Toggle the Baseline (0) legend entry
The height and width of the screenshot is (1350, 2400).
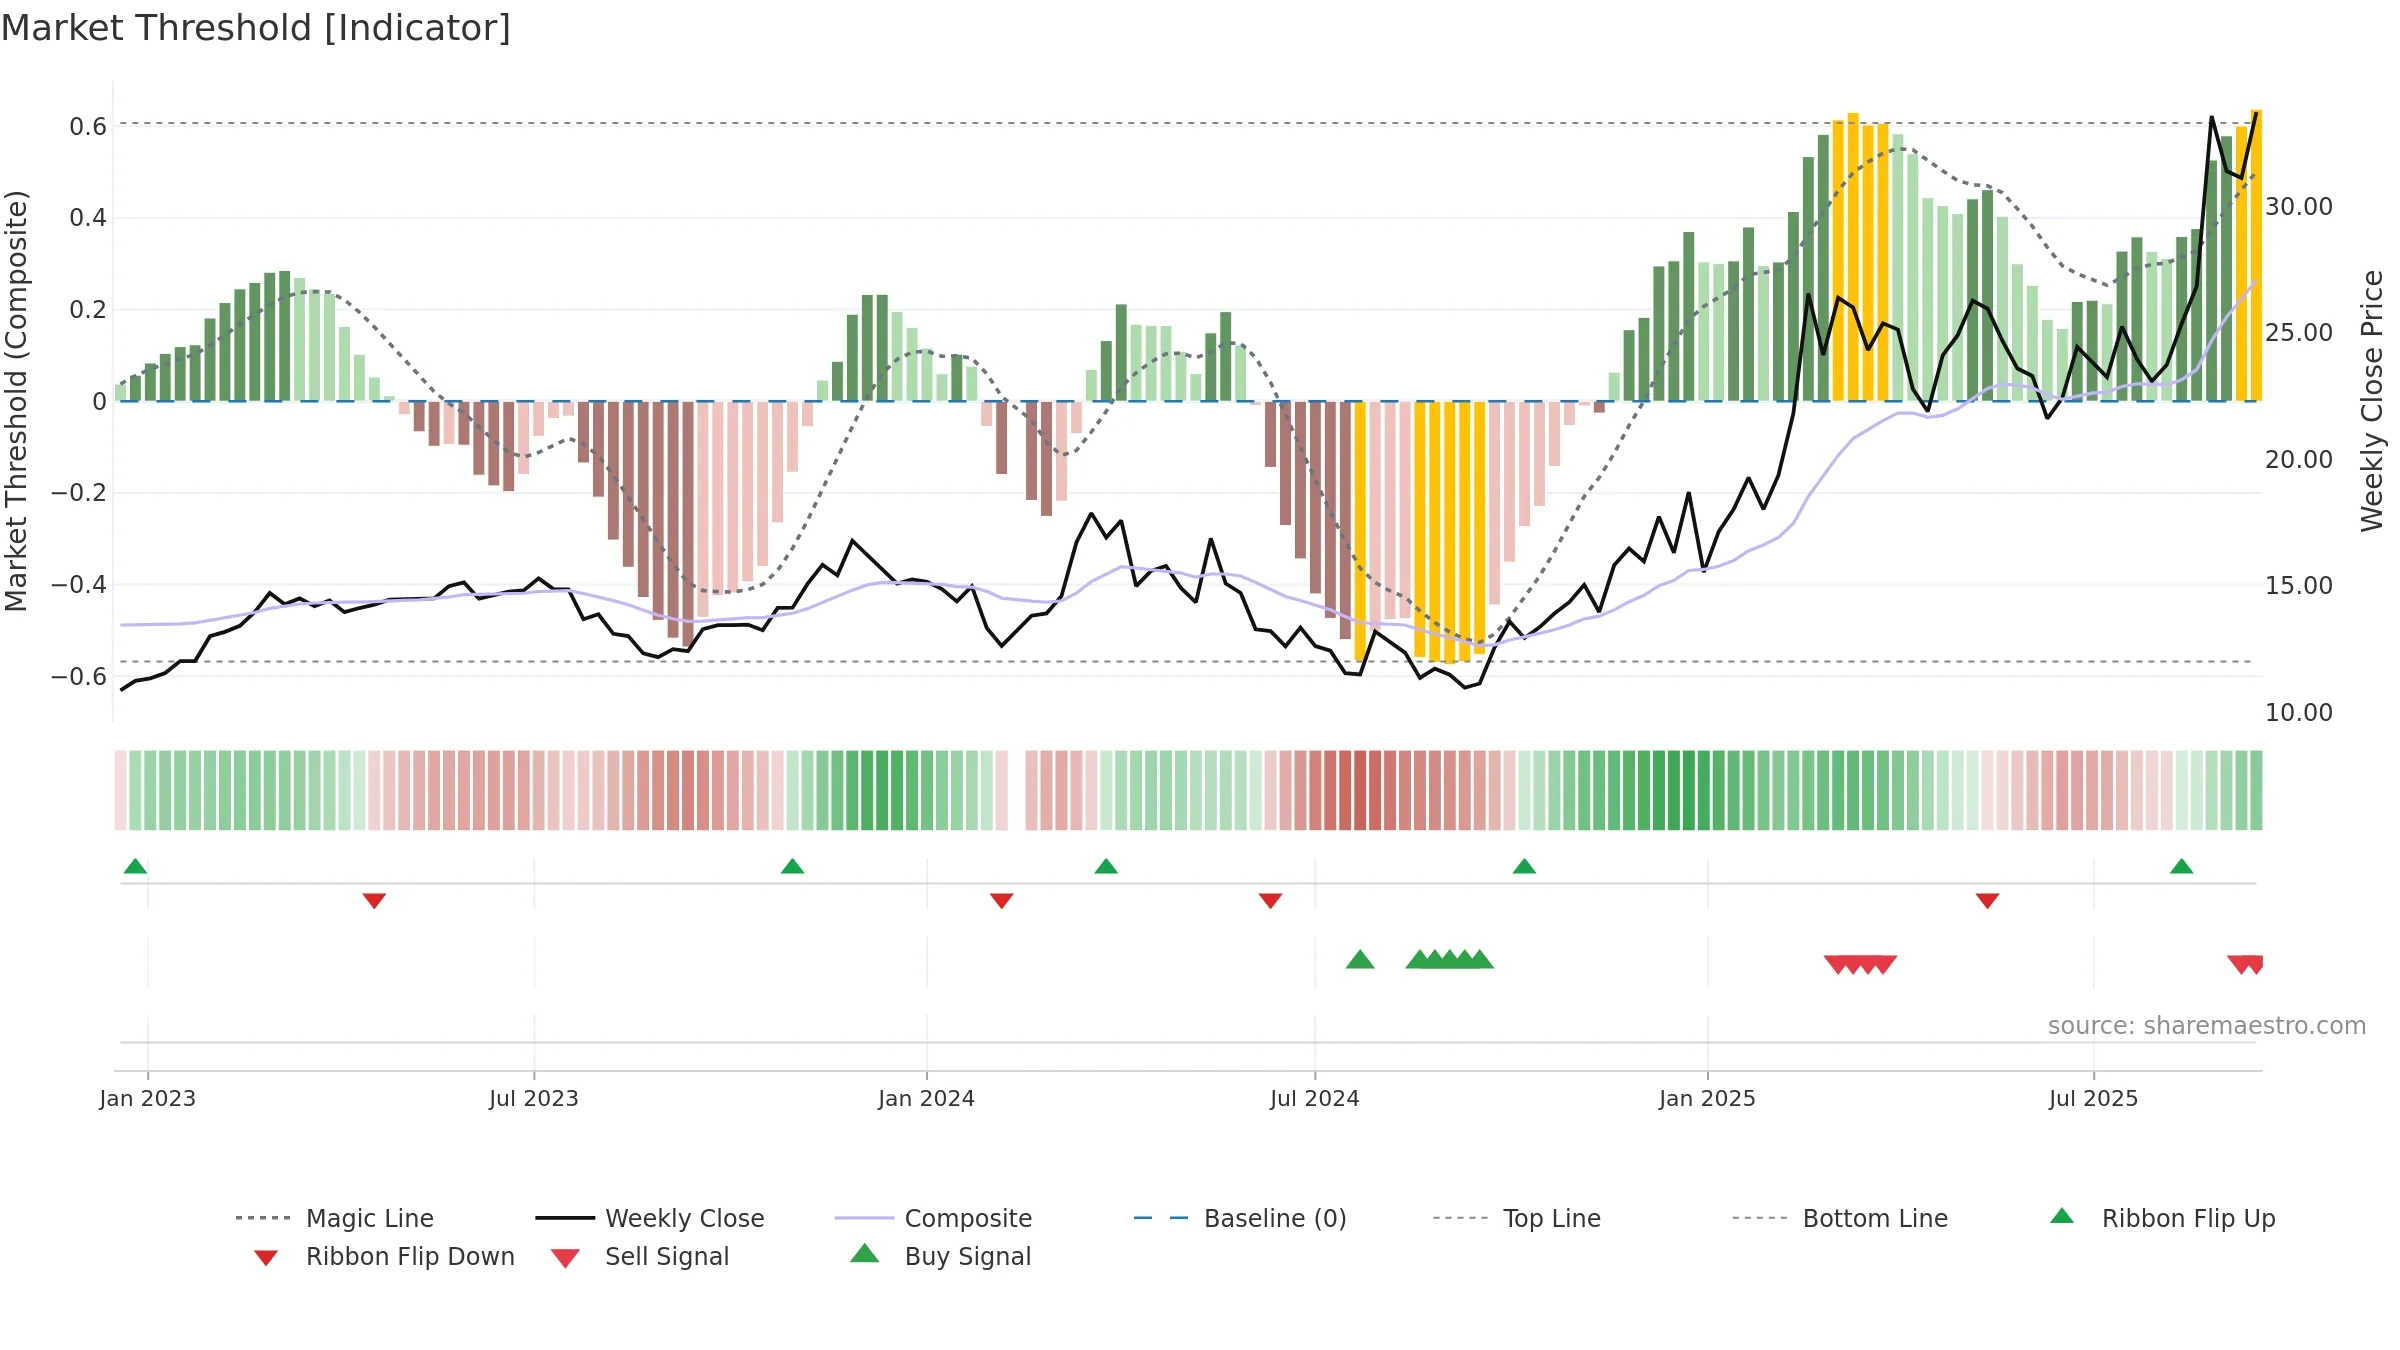[1240, 1218]
